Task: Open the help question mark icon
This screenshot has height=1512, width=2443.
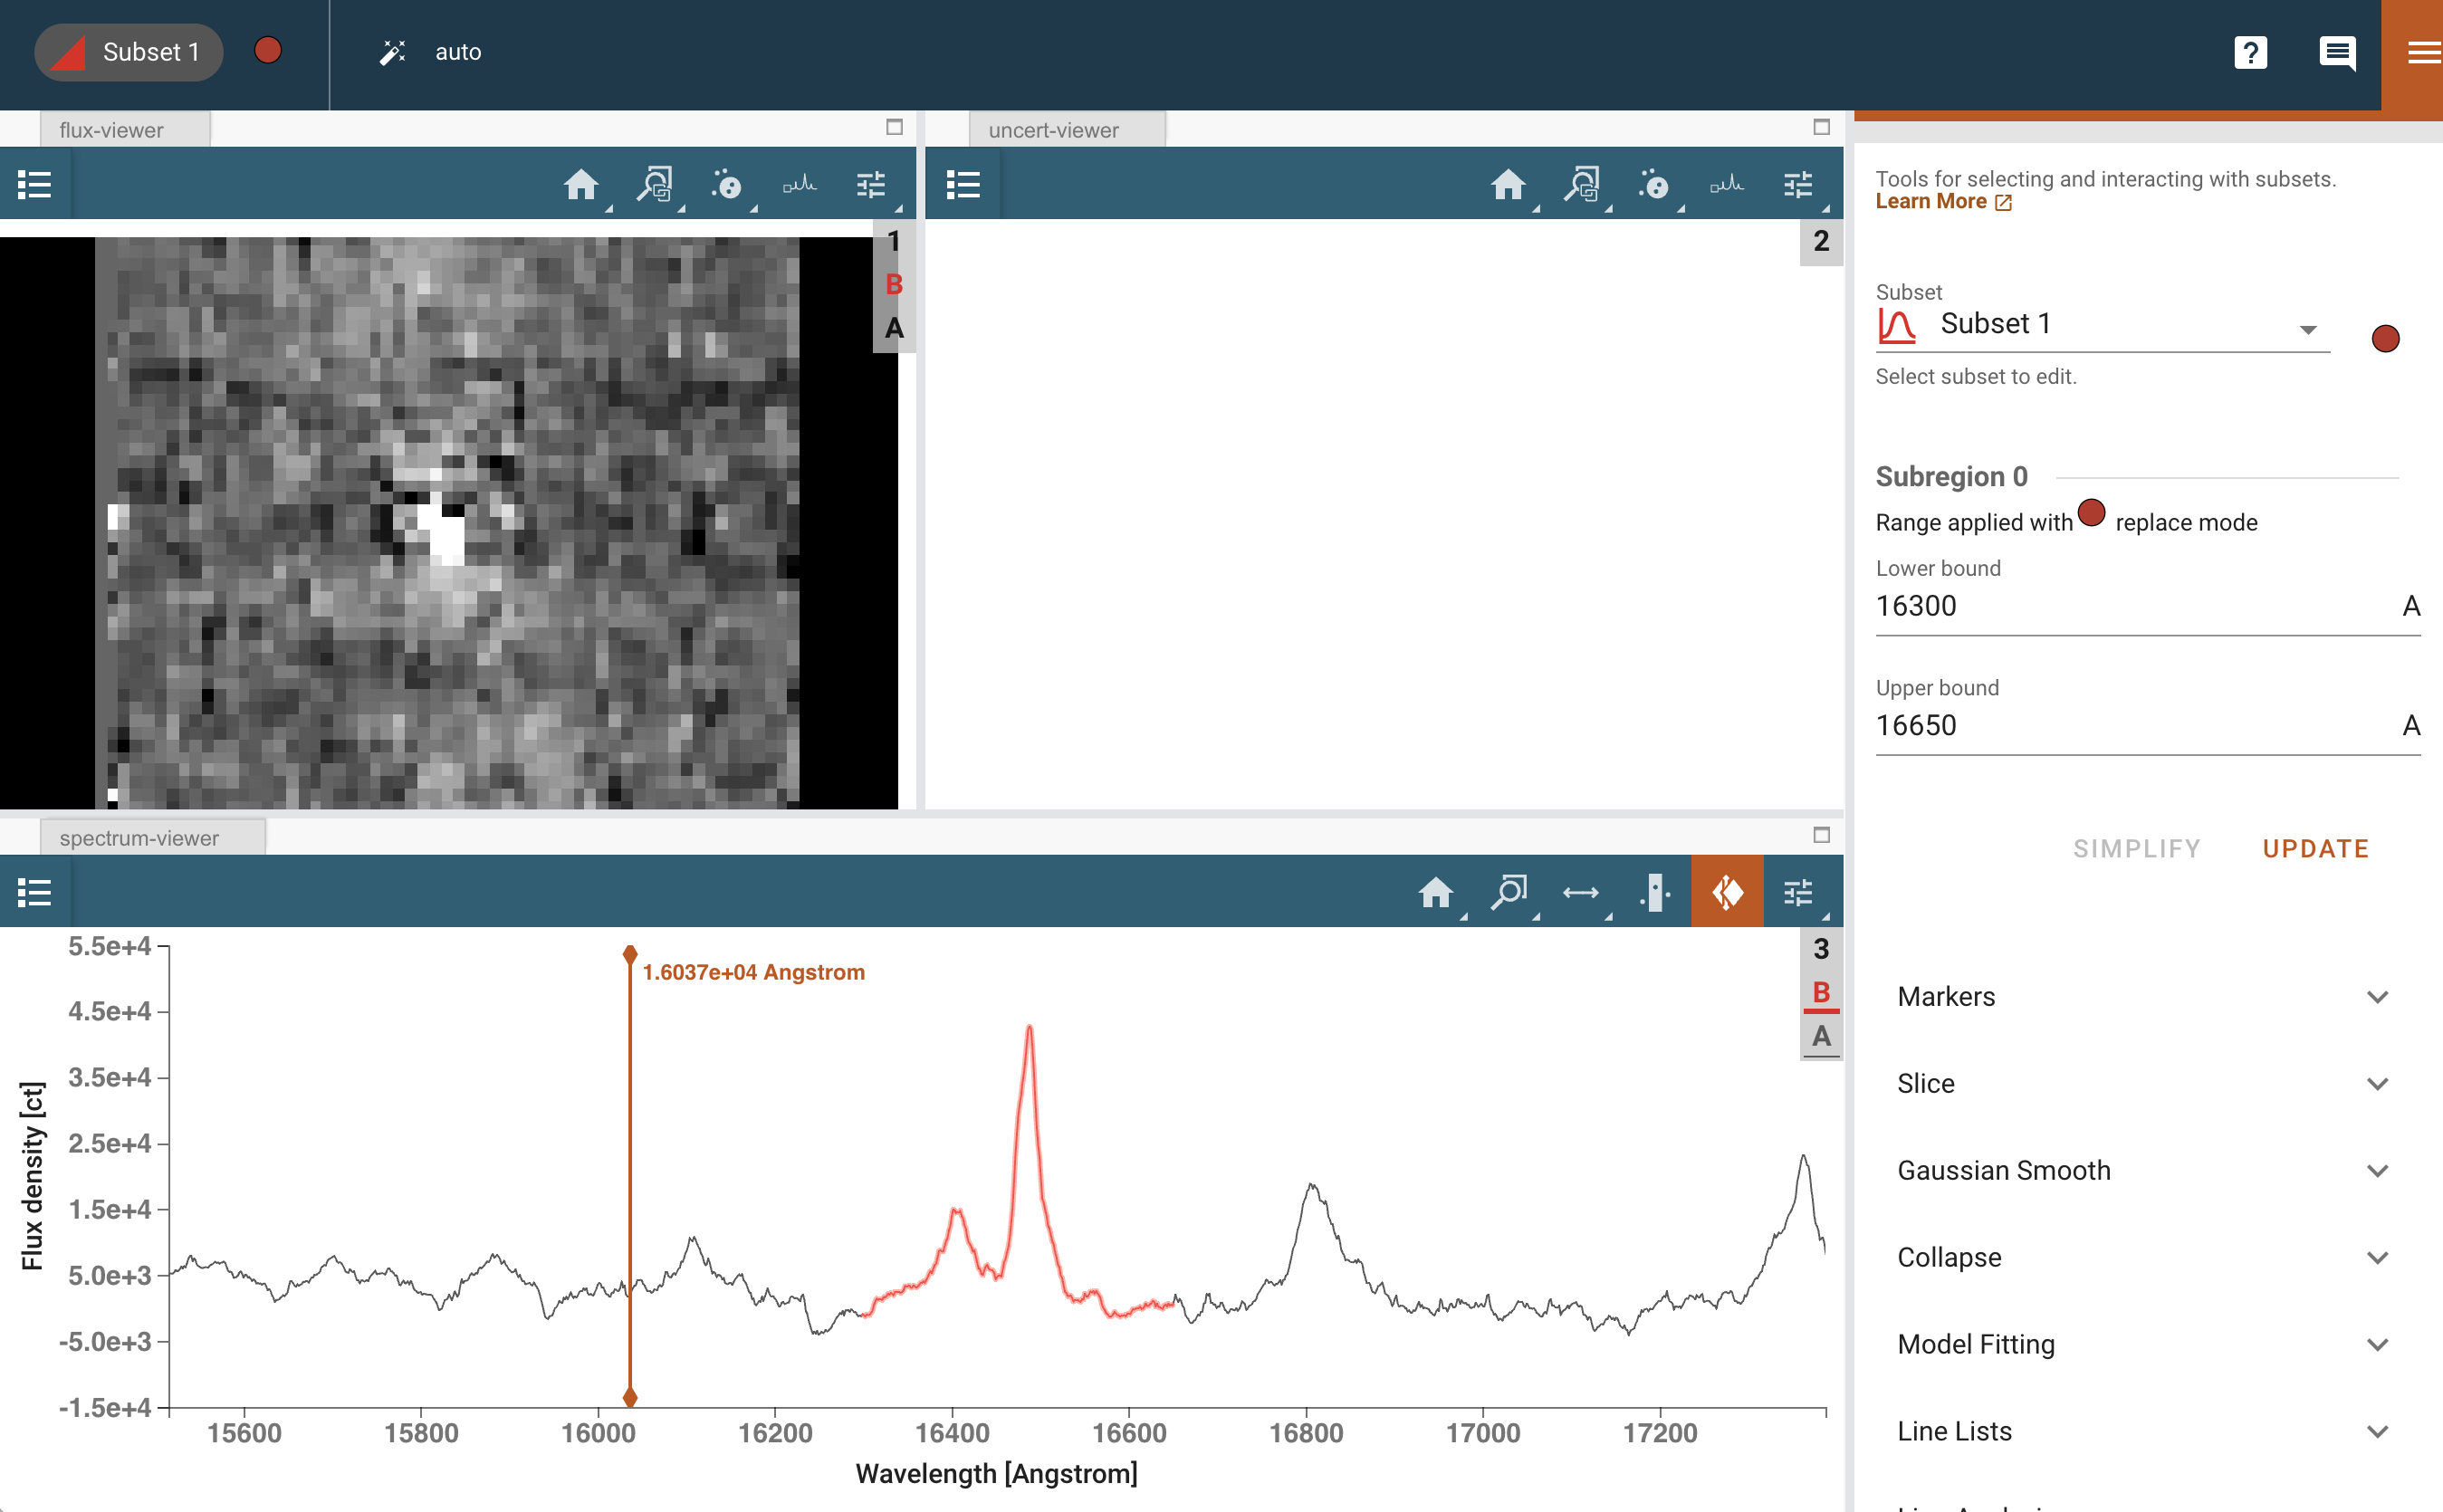Action: tap(2250, 52)
